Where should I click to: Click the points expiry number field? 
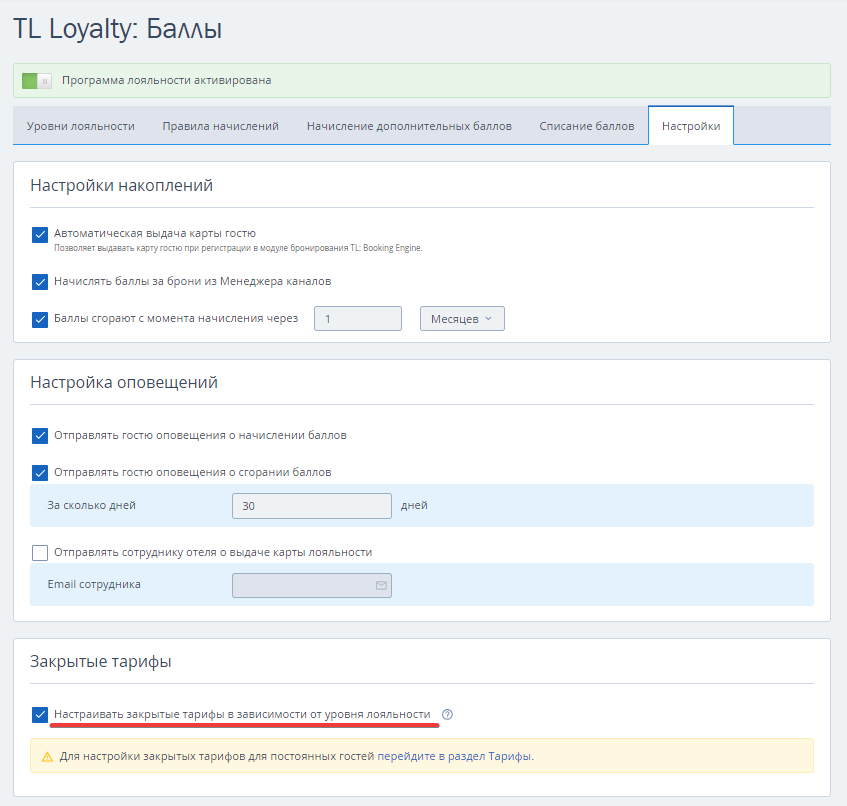(358, 319)
